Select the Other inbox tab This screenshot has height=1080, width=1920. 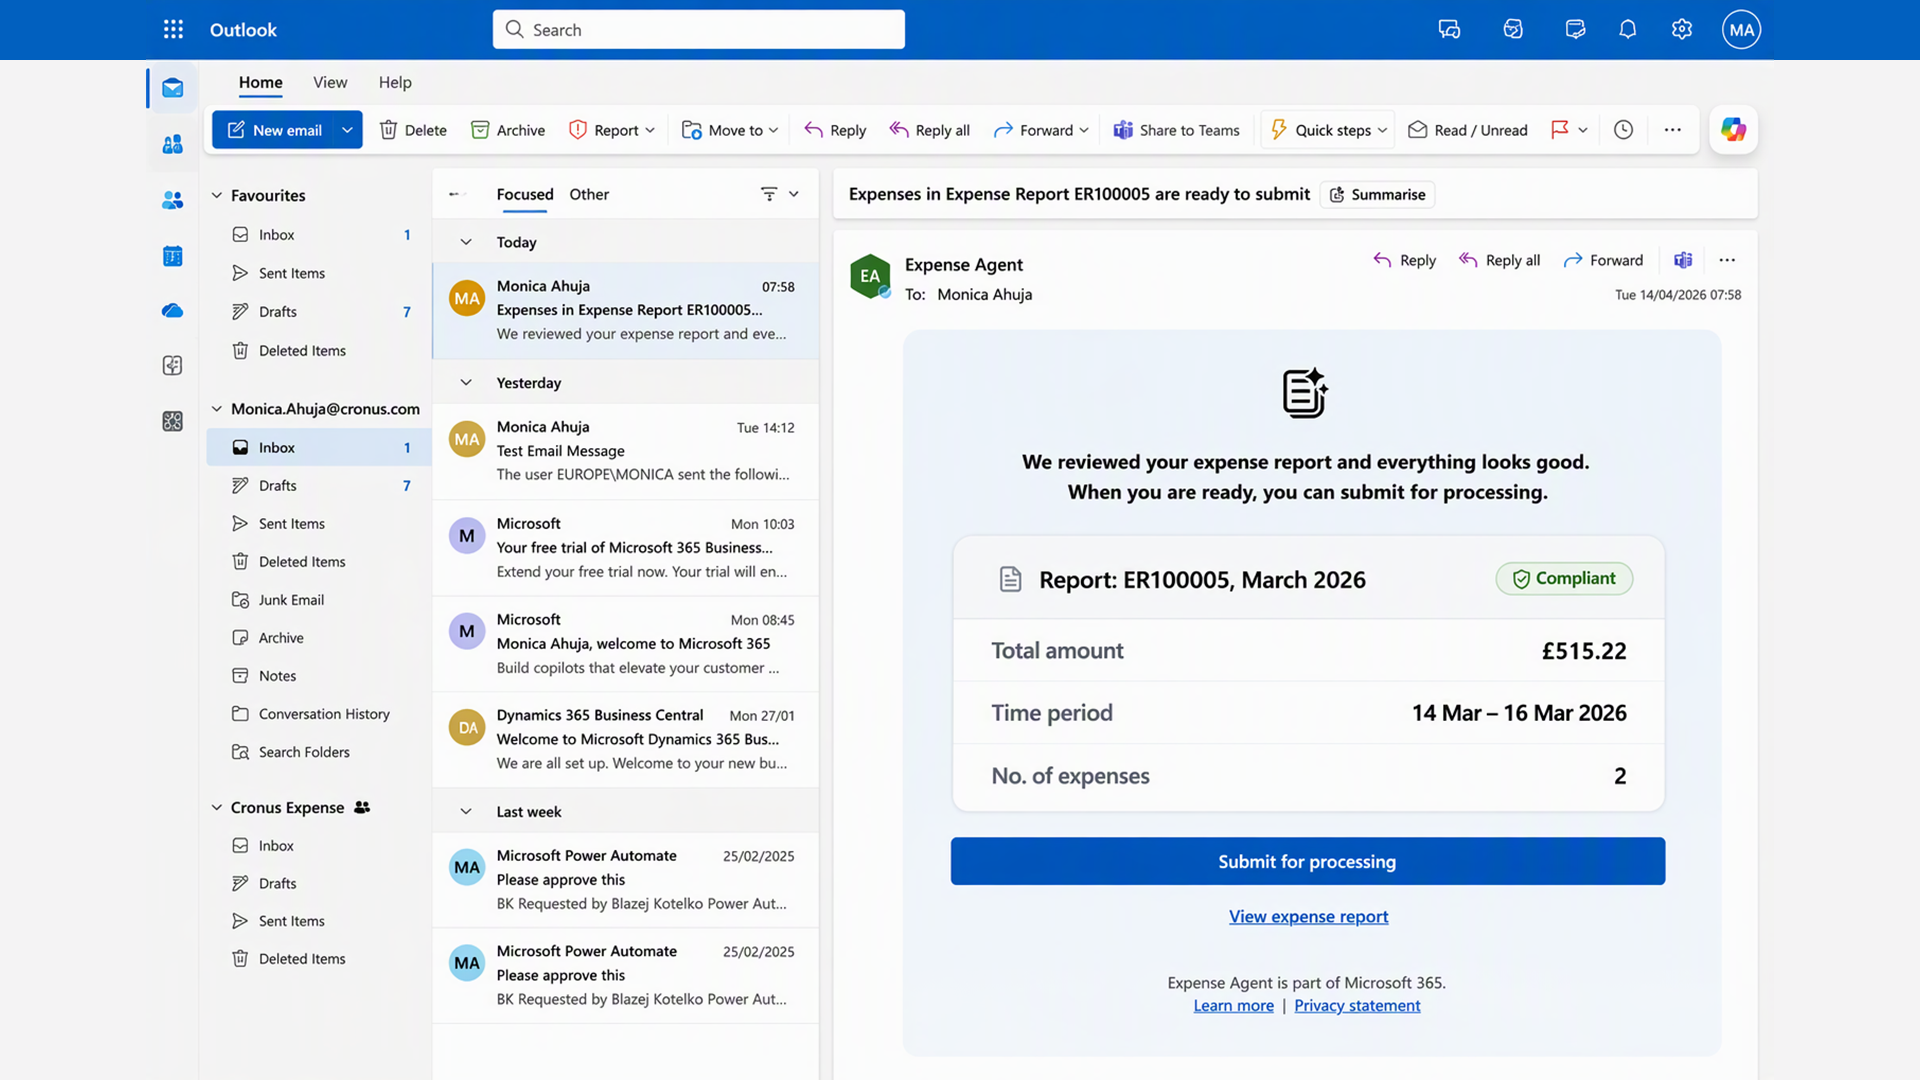click(589, 194)
